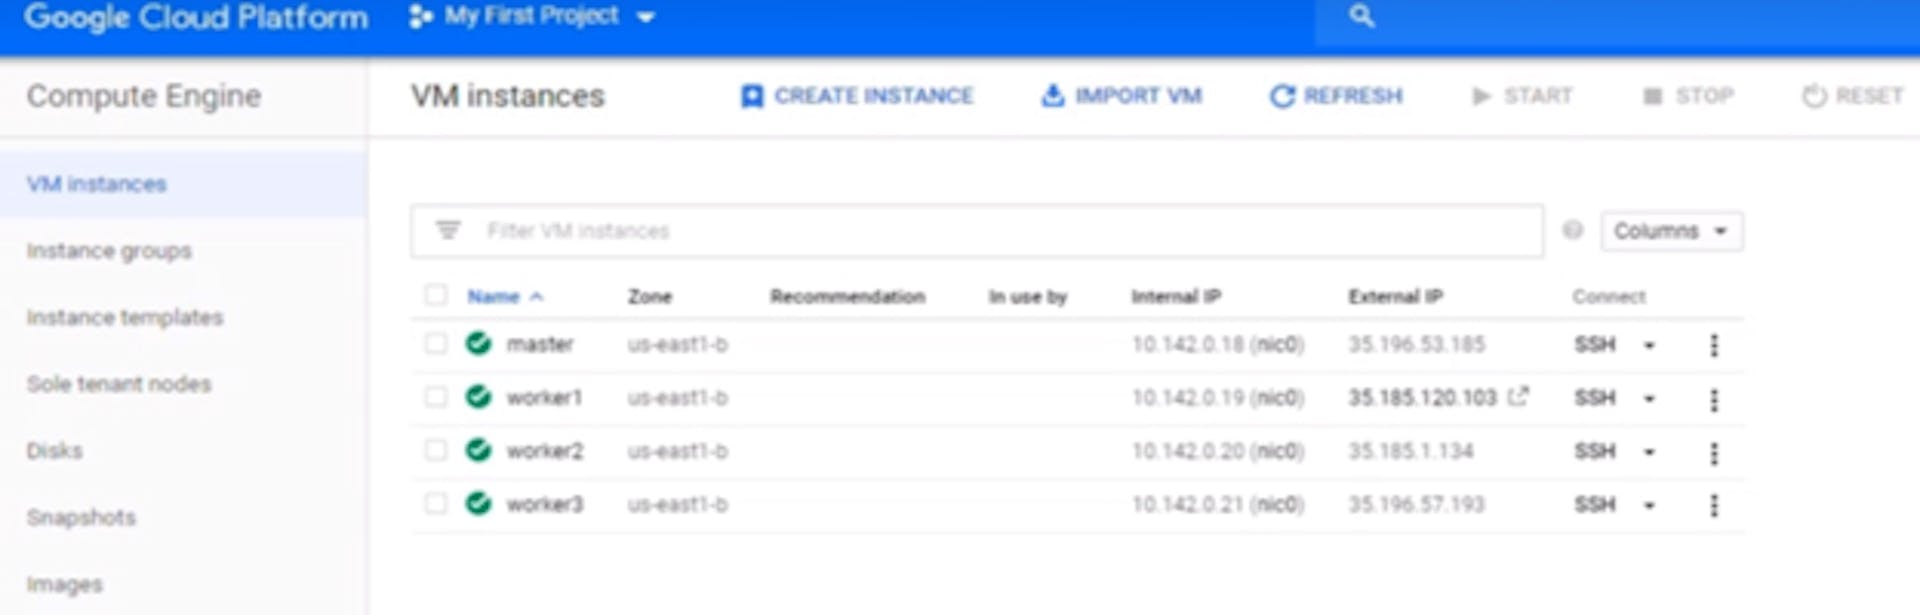The width and height of the screenshot is (1920, 615).
Task: Click the Compute Engine heading
Action: click(x=144, y=96)
